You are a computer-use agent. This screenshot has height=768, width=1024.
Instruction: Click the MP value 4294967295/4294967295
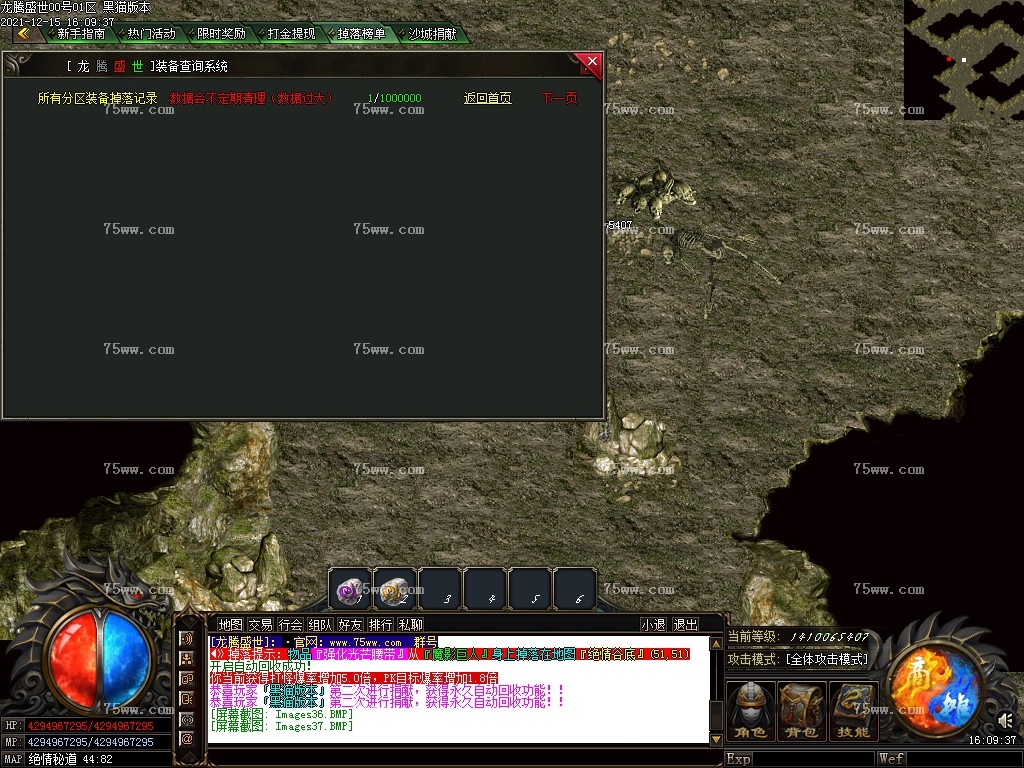pyautogui.click(x=90, y=743)
